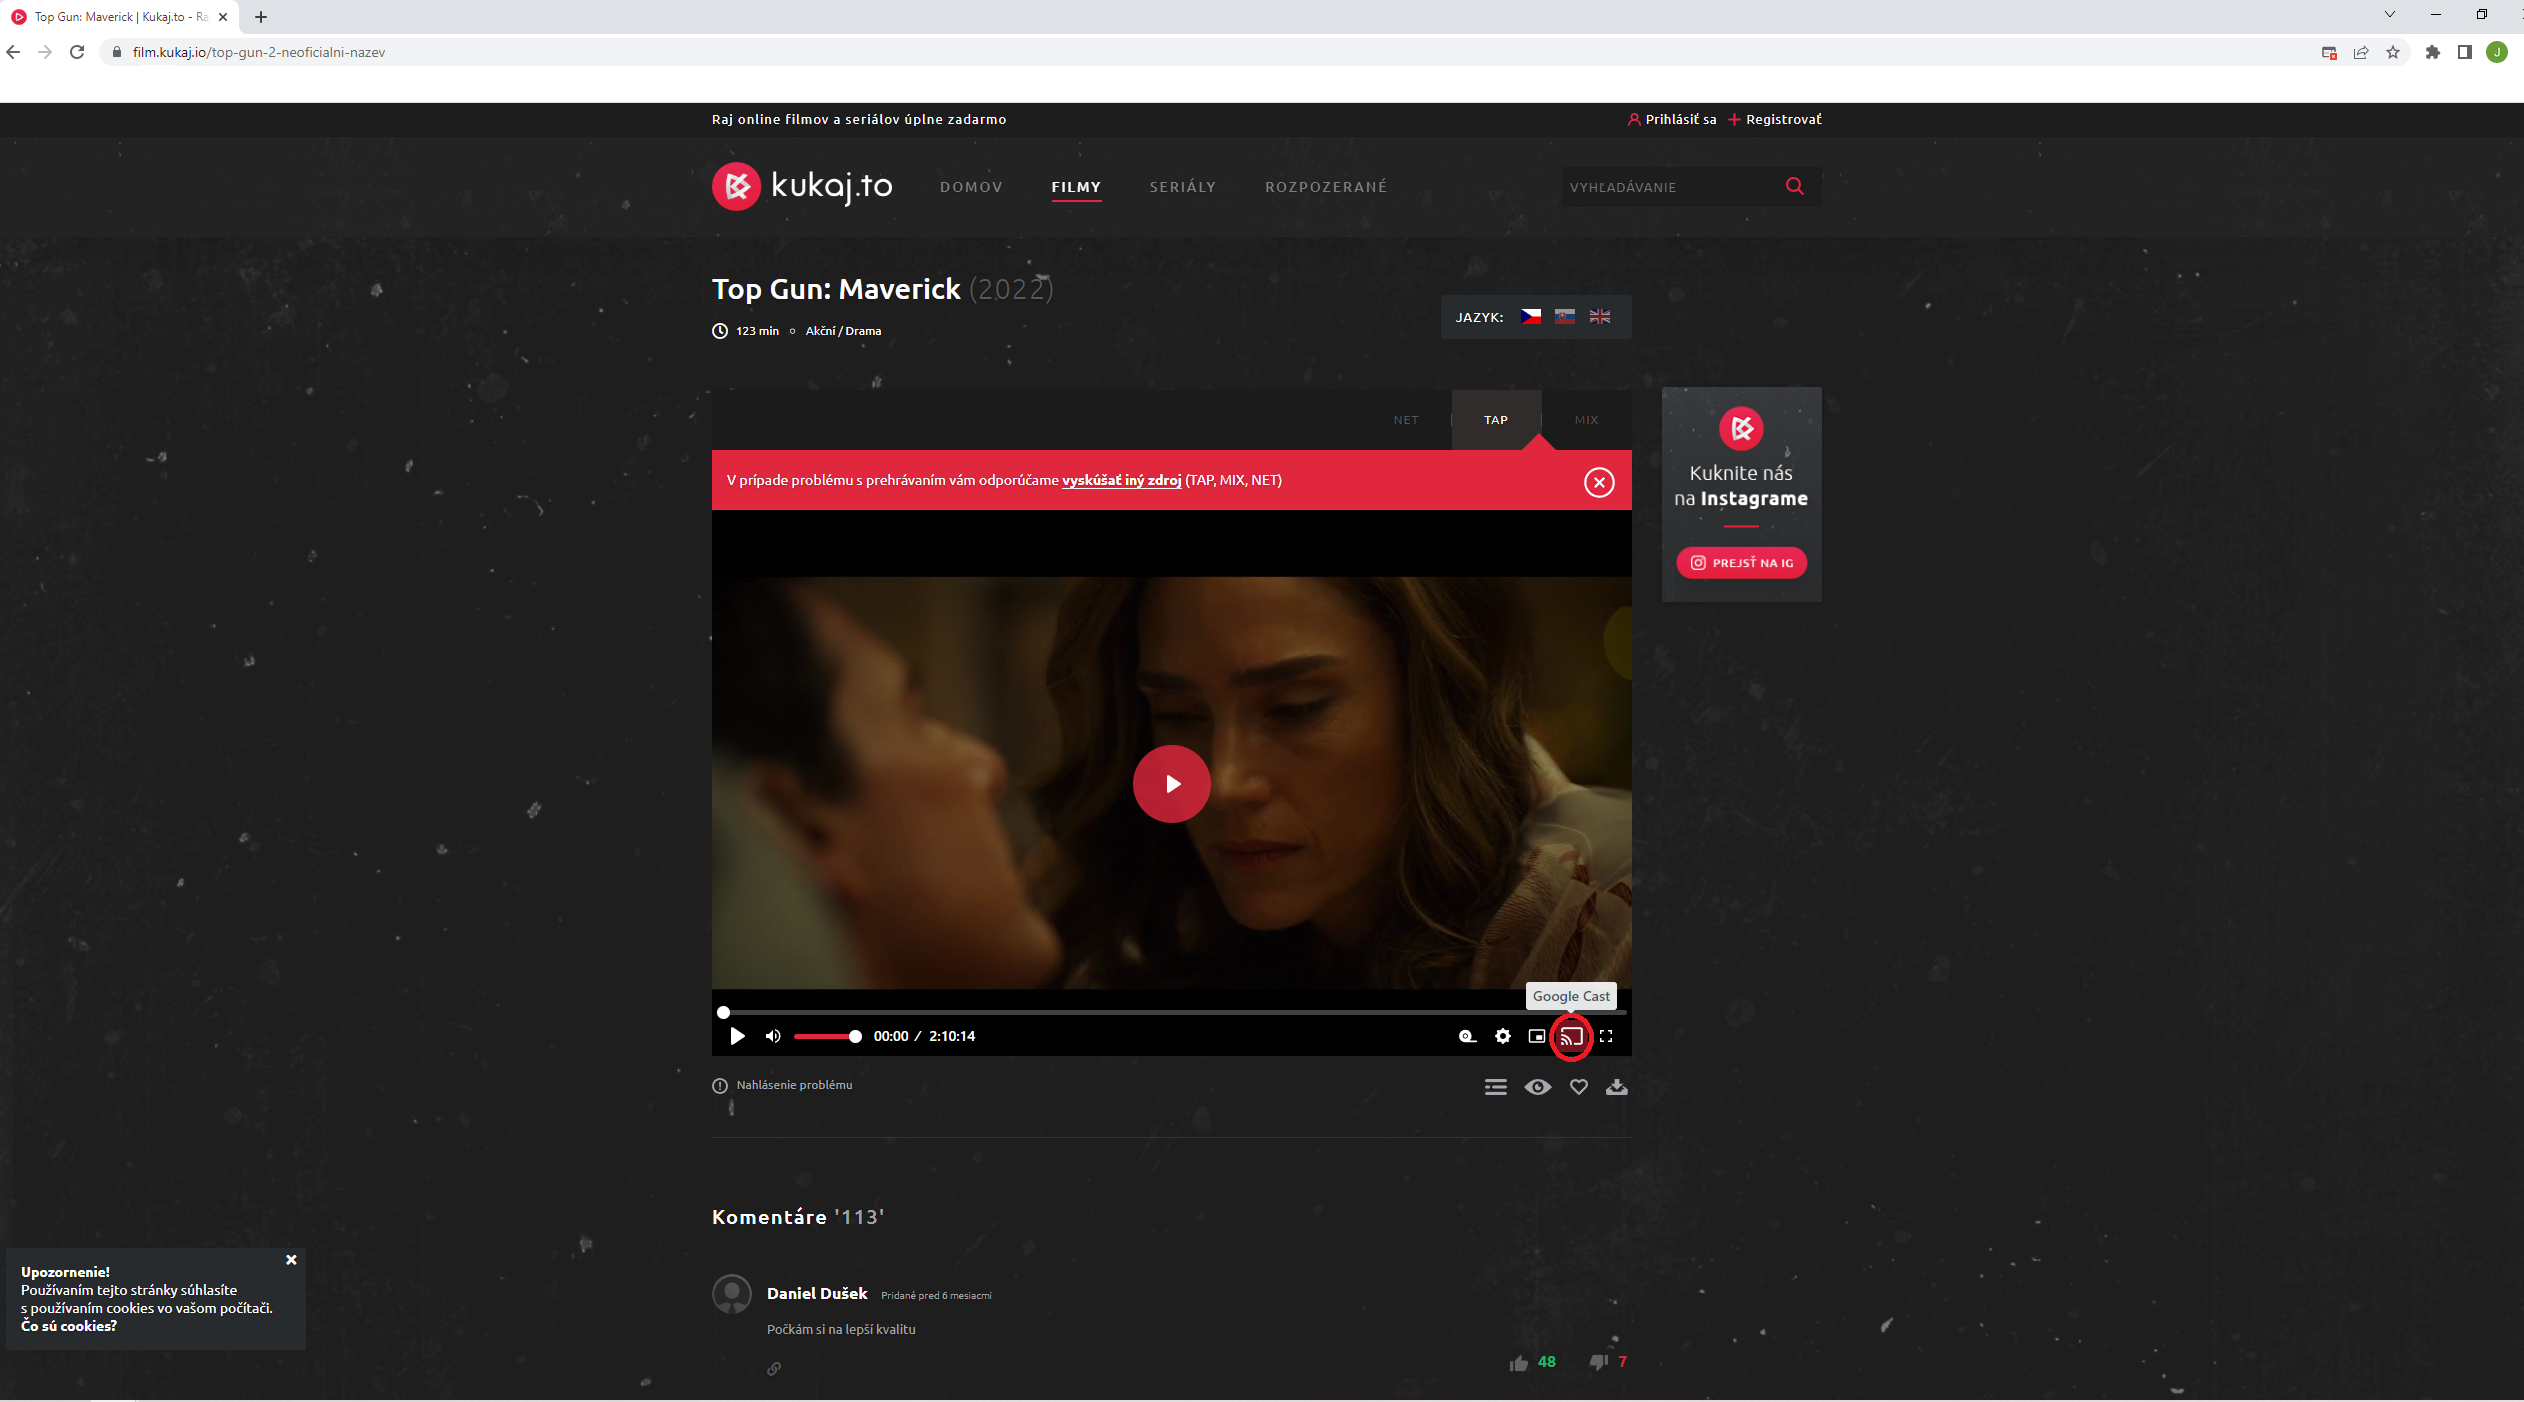Mute the video with the speaker icon
This screenshot has height=1402, width=2524.
point(773,1037)
